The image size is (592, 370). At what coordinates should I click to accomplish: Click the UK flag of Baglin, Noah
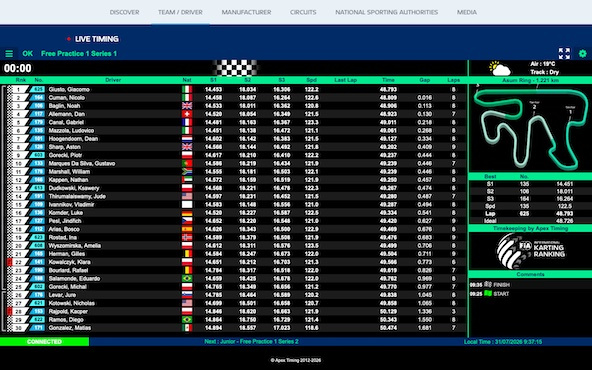pyautogui.click(x=187, y=106)
